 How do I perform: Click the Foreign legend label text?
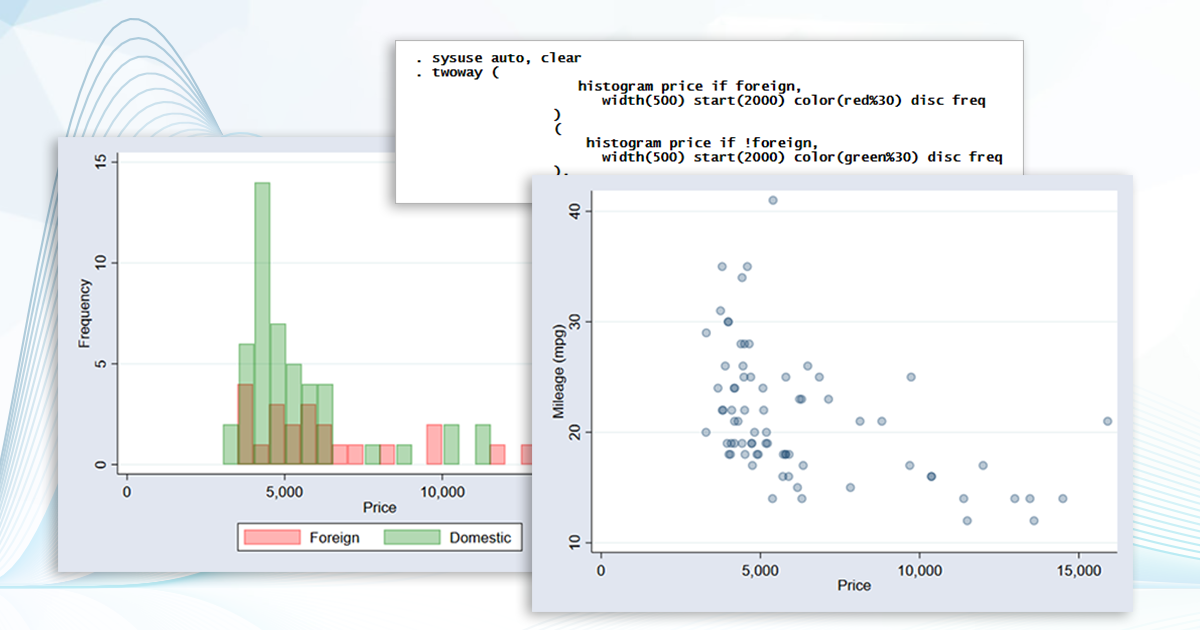point(334,538)
